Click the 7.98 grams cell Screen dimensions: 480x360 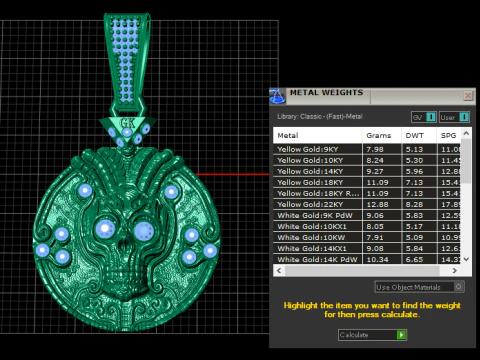tap(382, 149)
